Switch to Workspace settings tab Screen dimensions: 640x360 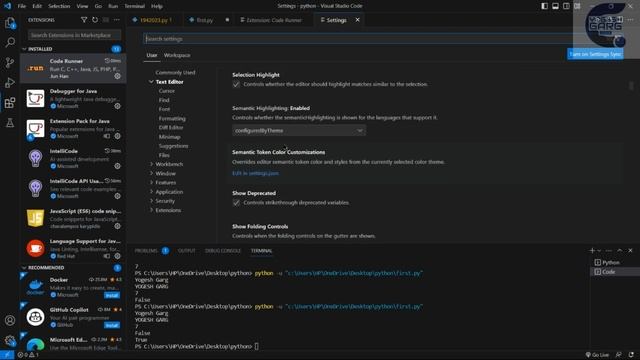[x=177, y=55]
